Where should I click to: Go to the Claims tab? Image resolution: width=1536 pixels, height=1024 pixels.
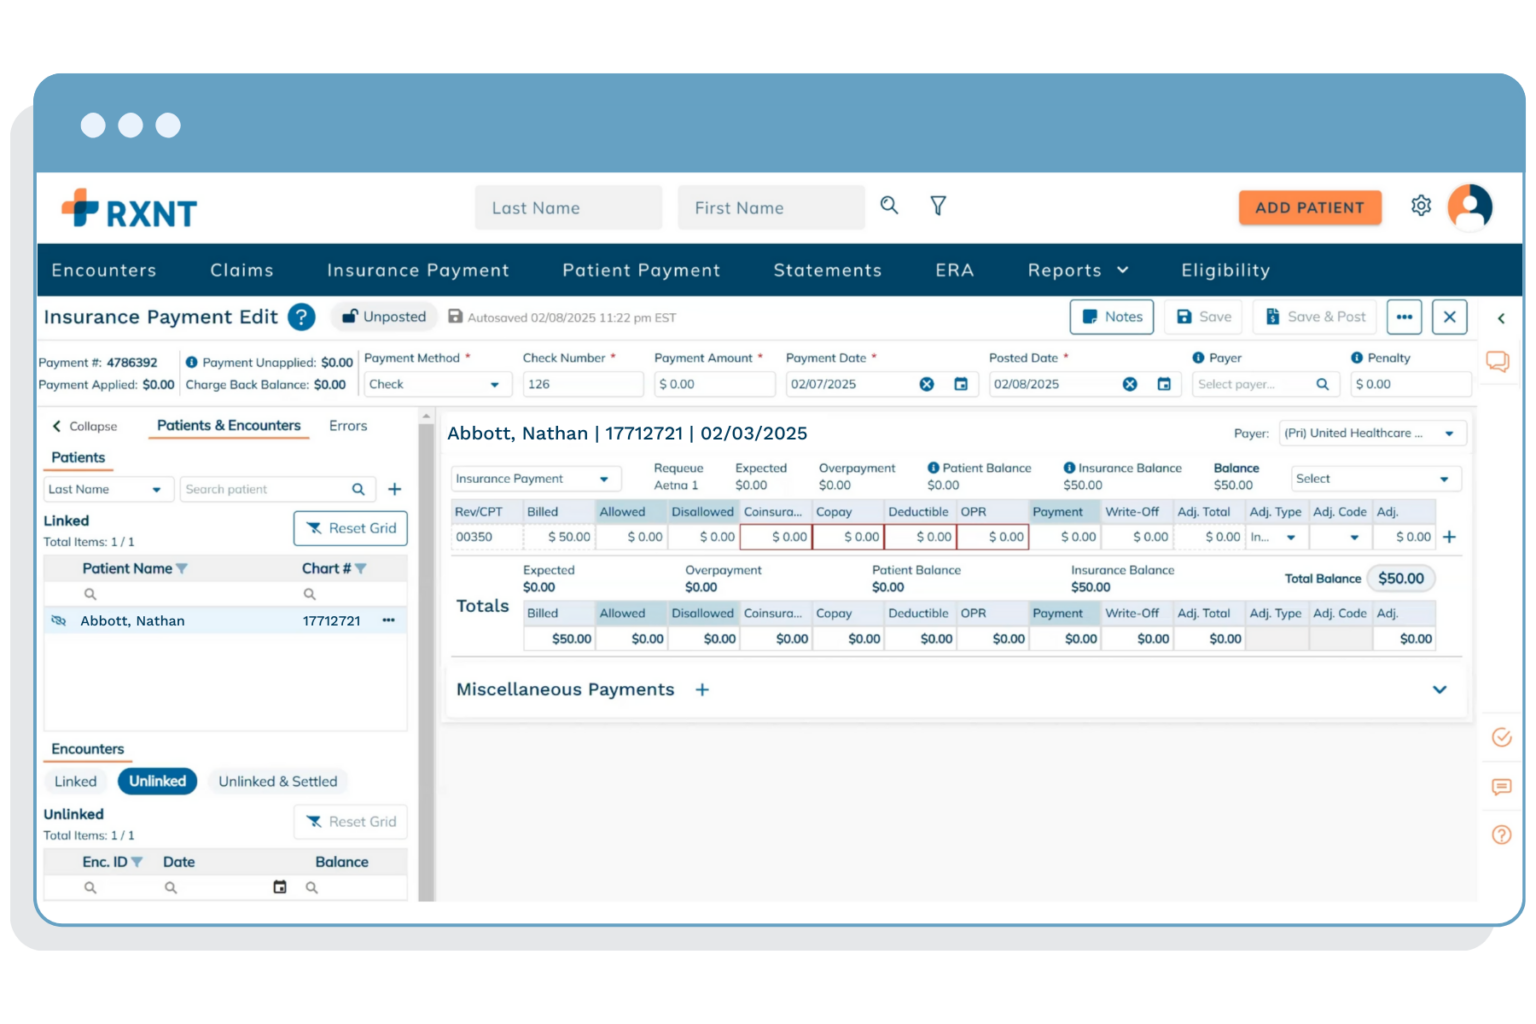click(x=241, y=270)
